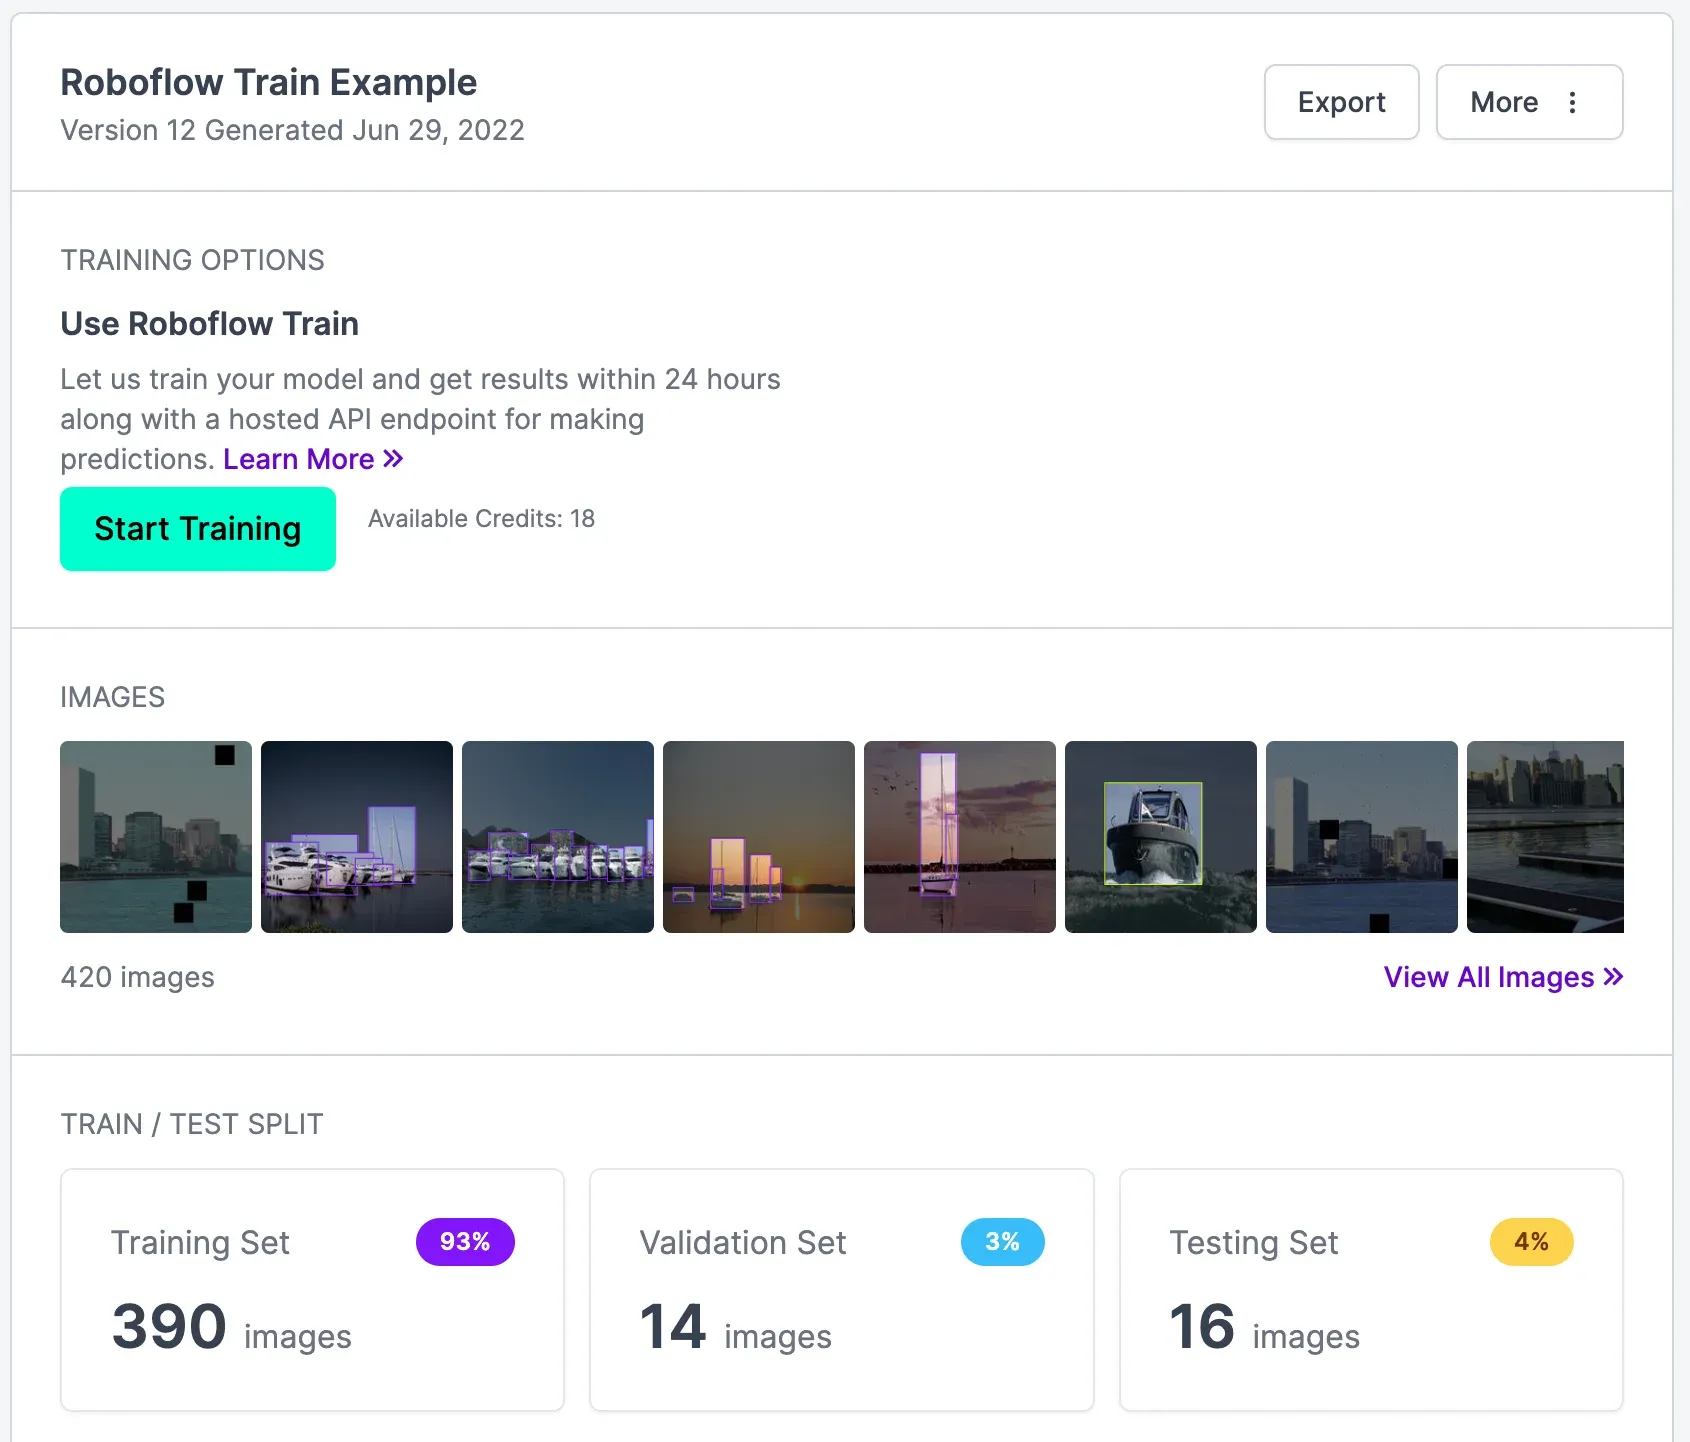Click the Use Roboflow Train heading
The width and height of the screenshot is (1690, 1442).
(209, 324)
